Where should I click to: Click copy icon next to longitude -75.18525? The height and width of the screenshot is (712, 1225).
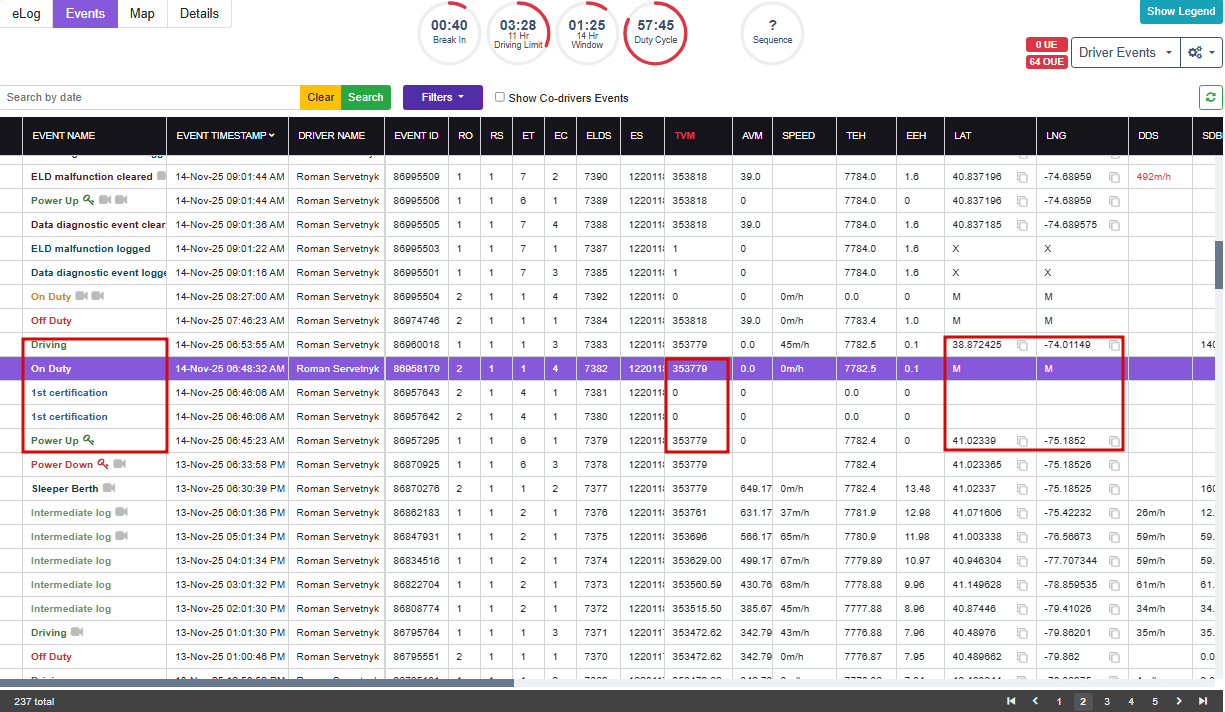point(1114,489)
